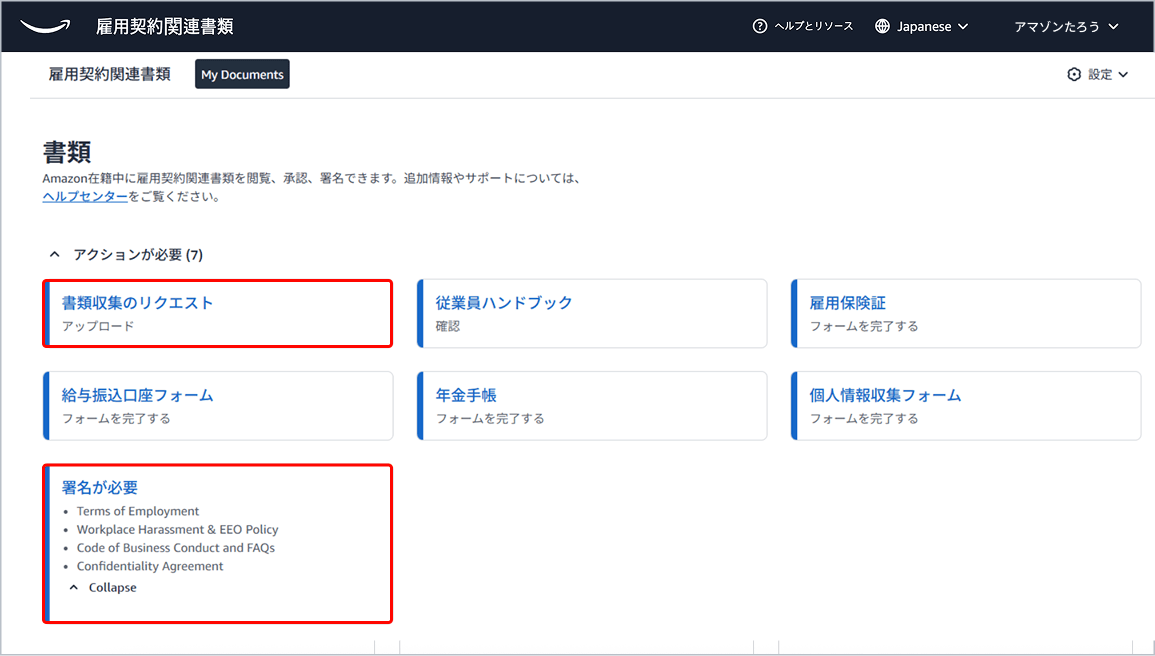Open the アマゾンたろう account menu
This screenshot has width=1155, height=656.
[1066, 26]
